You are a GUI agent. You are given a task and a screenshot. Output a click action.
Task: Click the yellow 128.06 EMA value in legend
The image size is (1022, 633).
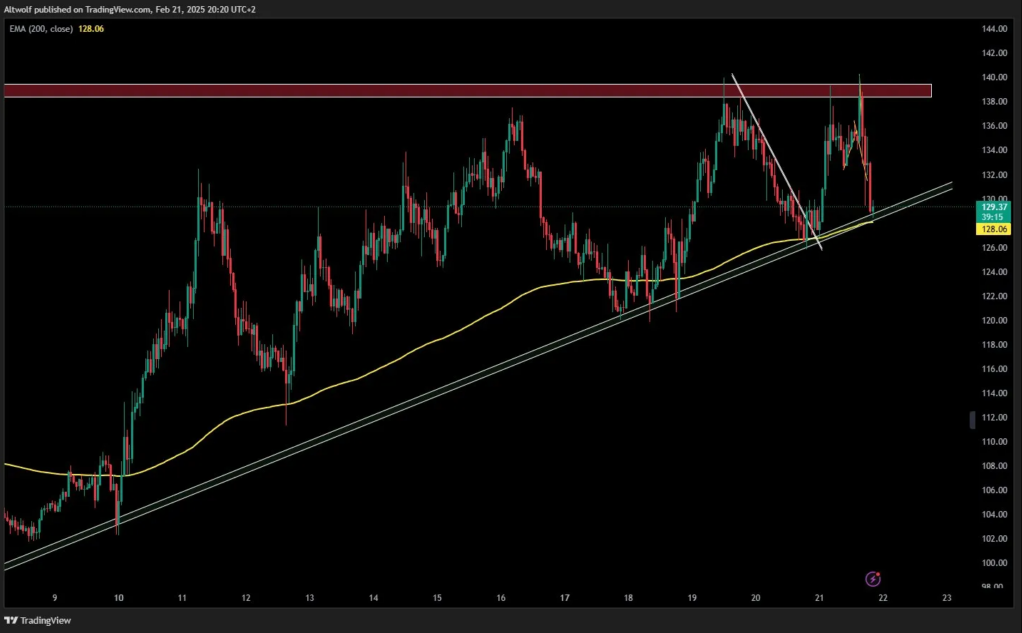[x=91, y=29]
